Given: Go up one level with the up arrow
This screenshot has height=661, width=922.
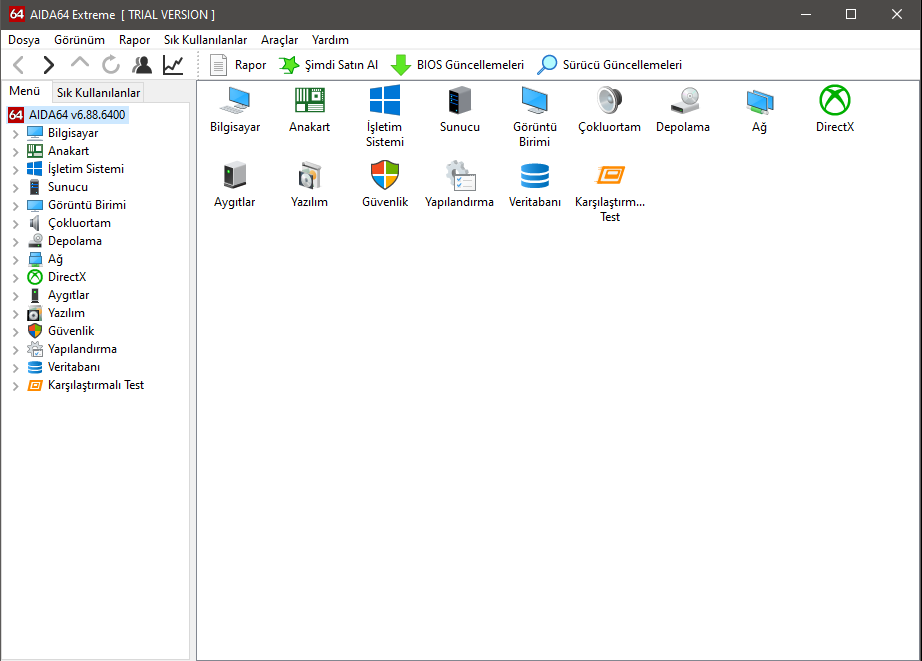Looking at the screenshot, I should coord(80,64).
